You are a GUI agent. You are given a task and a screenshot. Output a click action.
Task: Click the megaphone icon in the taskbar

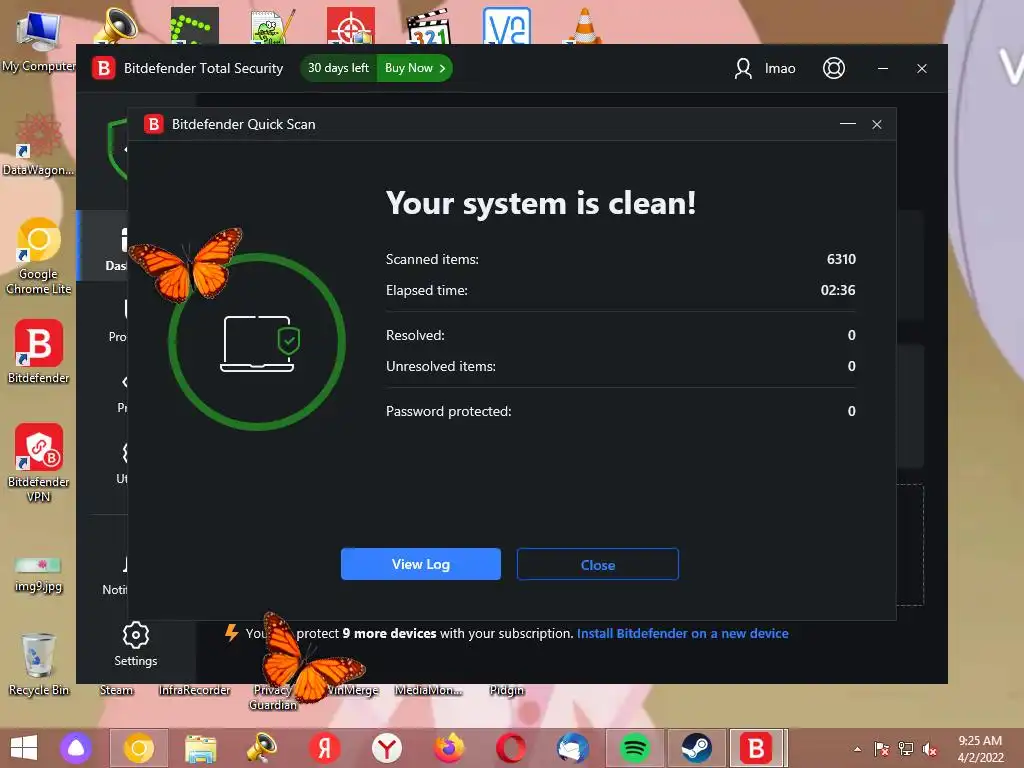(262, 748)
